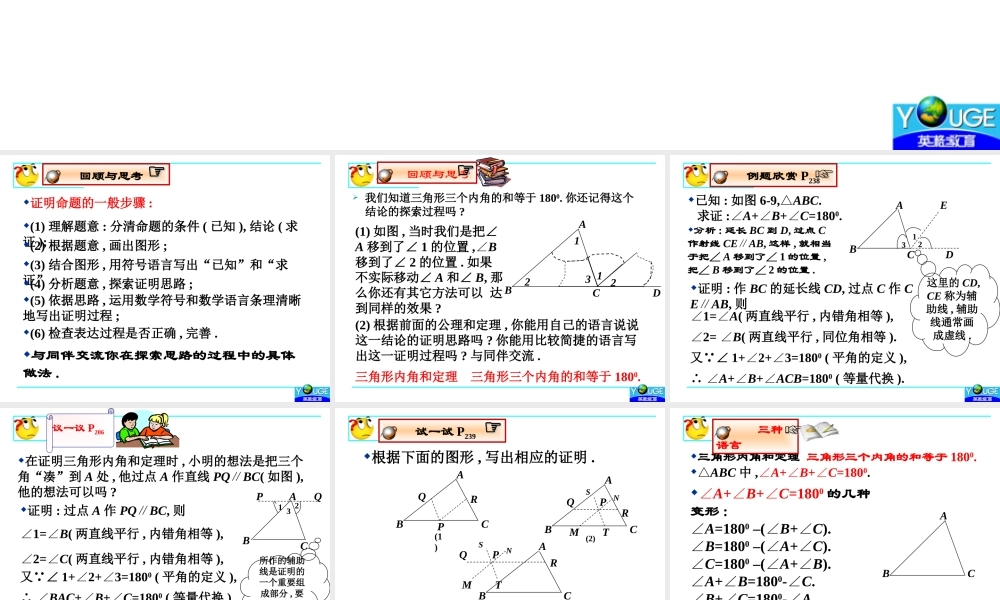
Task: Click the thought cloud reading 所作的辅助线是证明的
Action: tap(283, 575)
